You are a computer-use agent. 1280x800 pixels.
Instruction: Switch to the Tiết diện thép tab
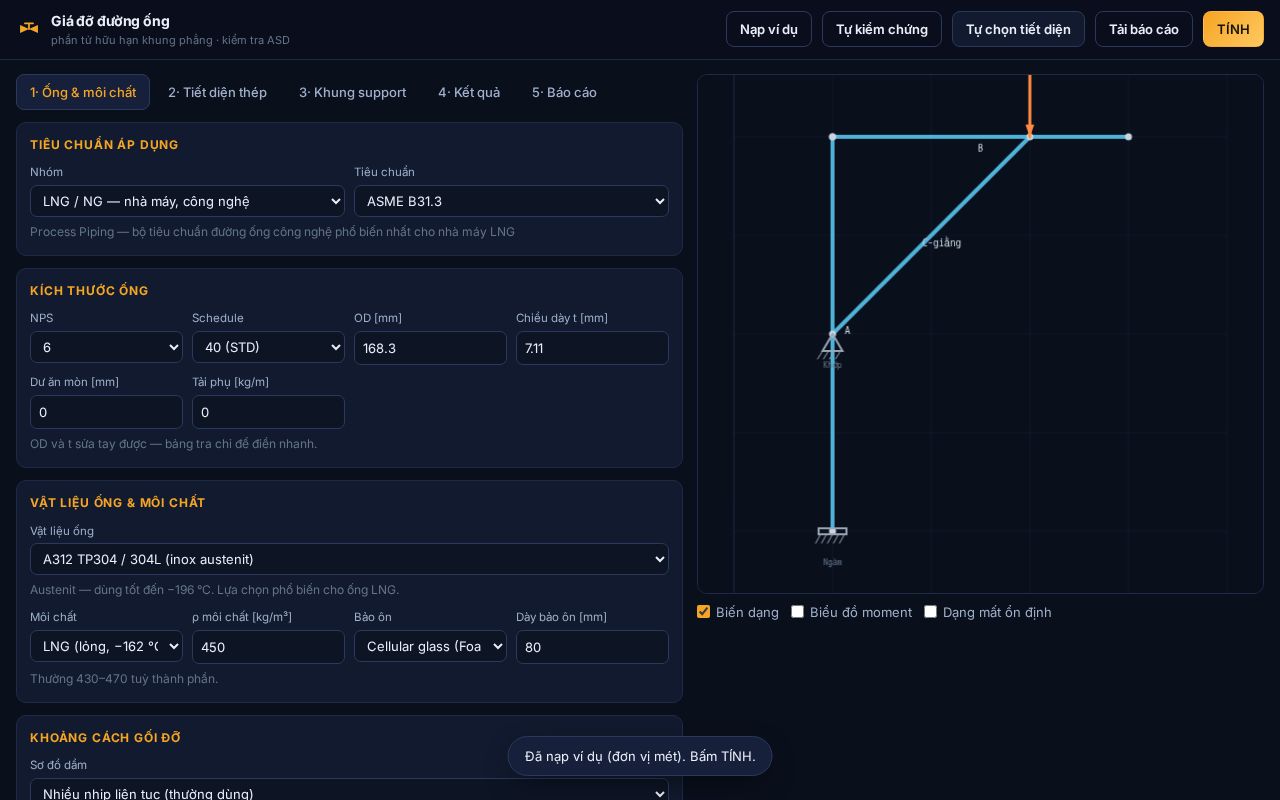[x=217, y=92]
